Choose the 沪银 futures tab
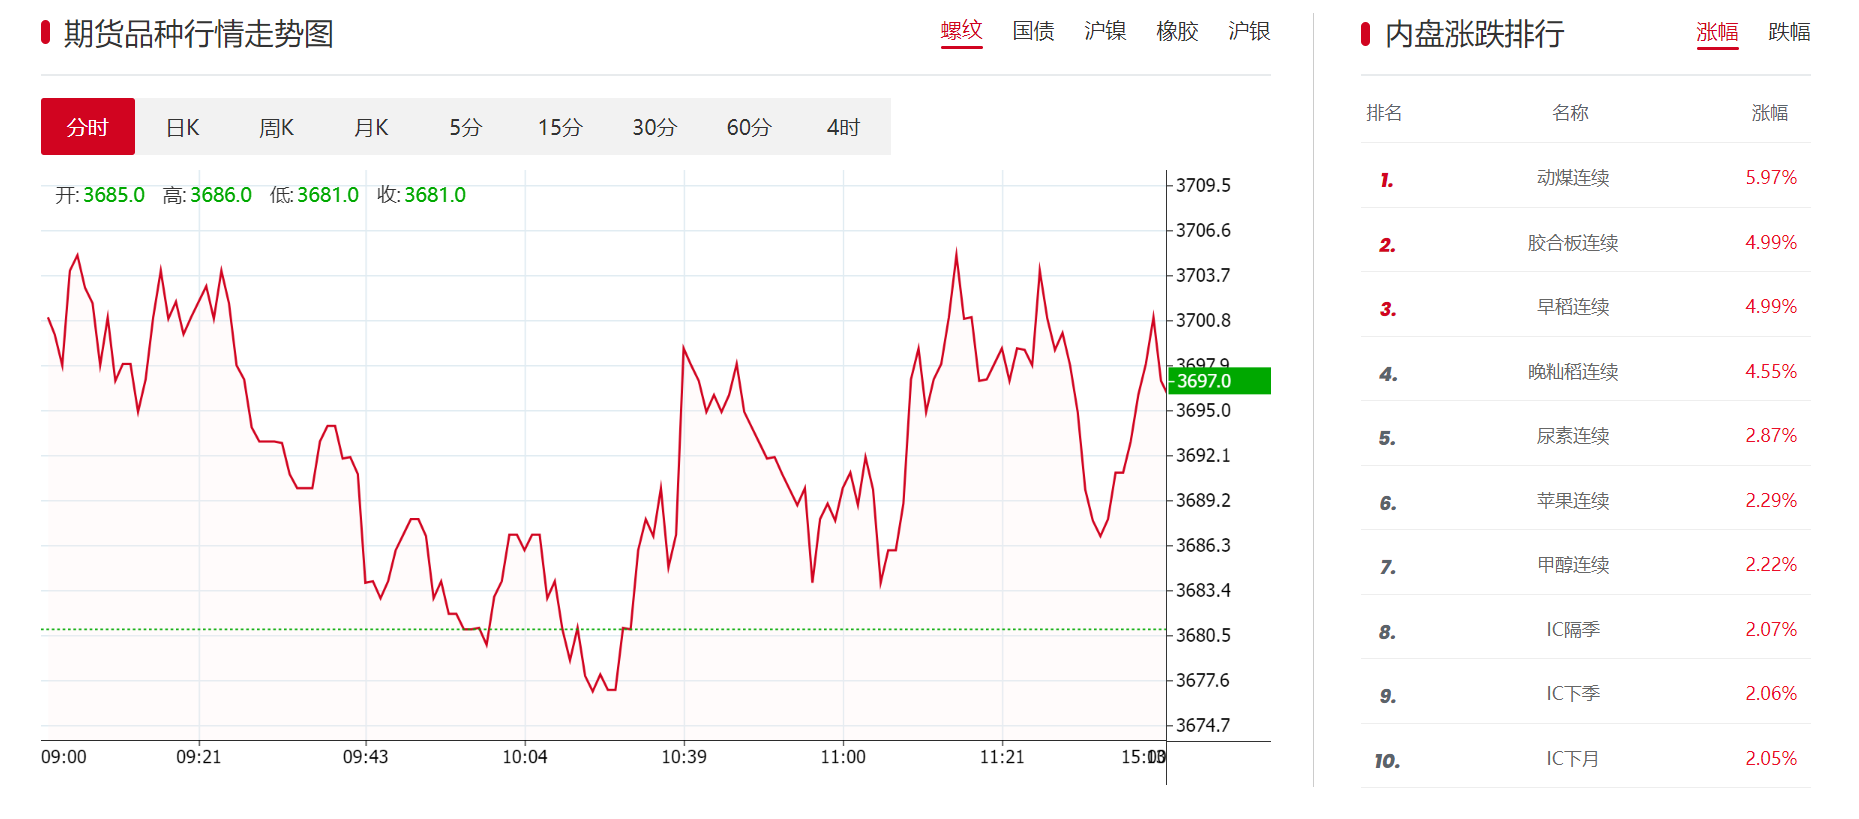The height and width of the screenshot is (819, 1859). click(x=1249, y=31)
